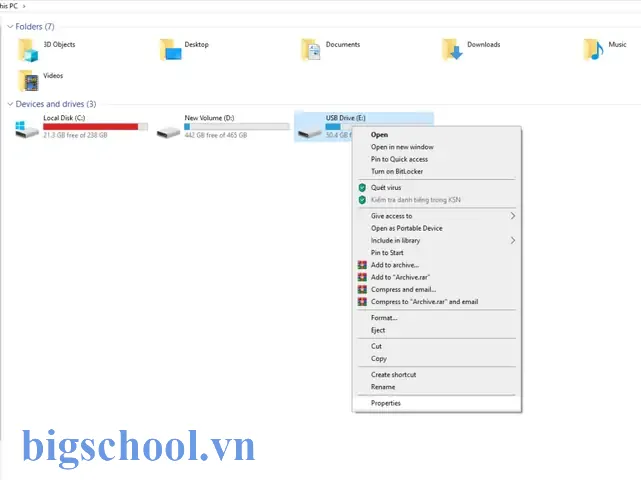This screenshot has height=480, width=641.
Task: Open the This PC breadcrumb chevron
Action: tap(24, 6)
